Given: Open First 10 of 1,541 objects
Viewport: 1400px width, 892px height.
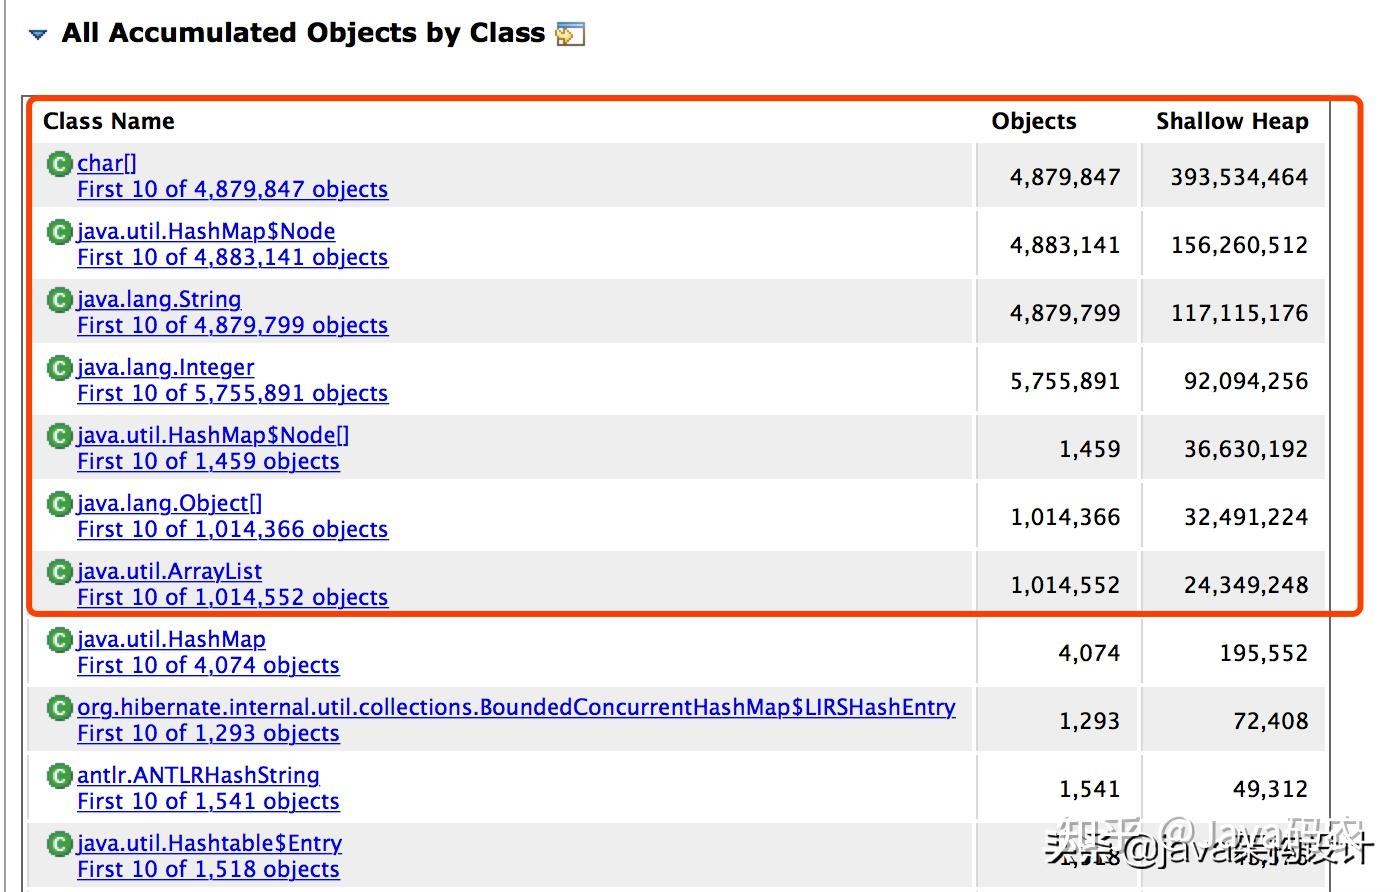Looking at the screenshot, I should (x=208, y=801).
